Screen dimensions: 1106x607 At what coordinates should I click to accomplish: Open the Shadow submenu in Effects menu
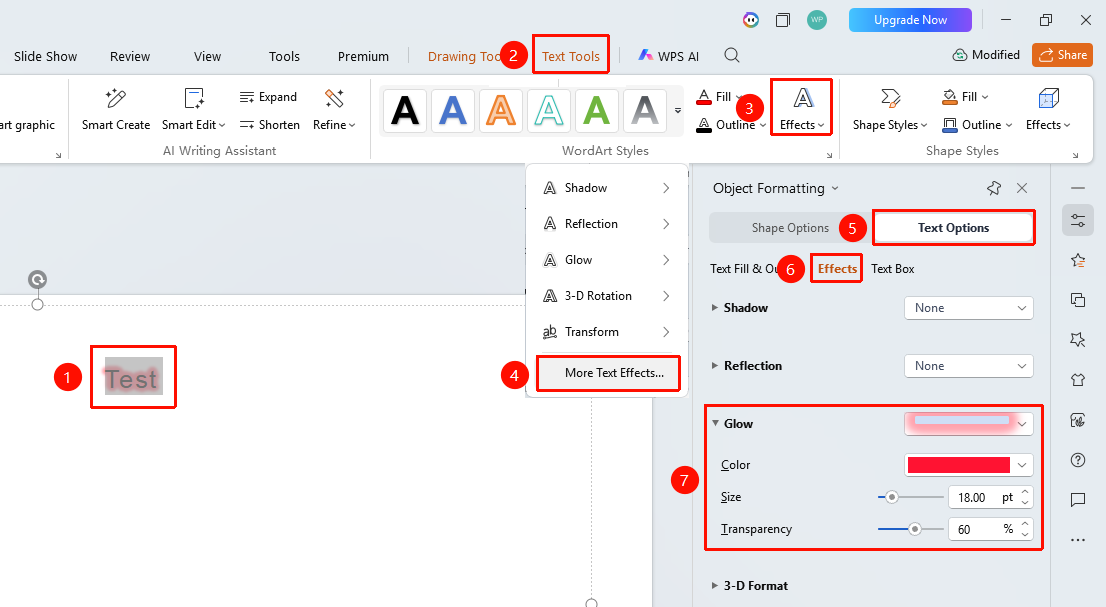[x=607, y=188]
